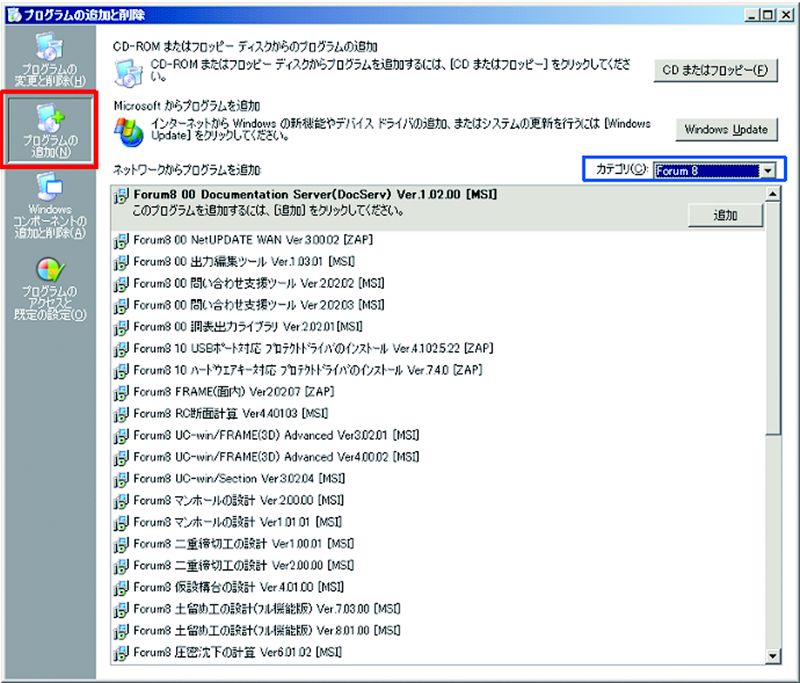Click the icon beside マンホールの設計 Ver.2.00.00
The width and height of the screenshot is (800, 683).
121,501
